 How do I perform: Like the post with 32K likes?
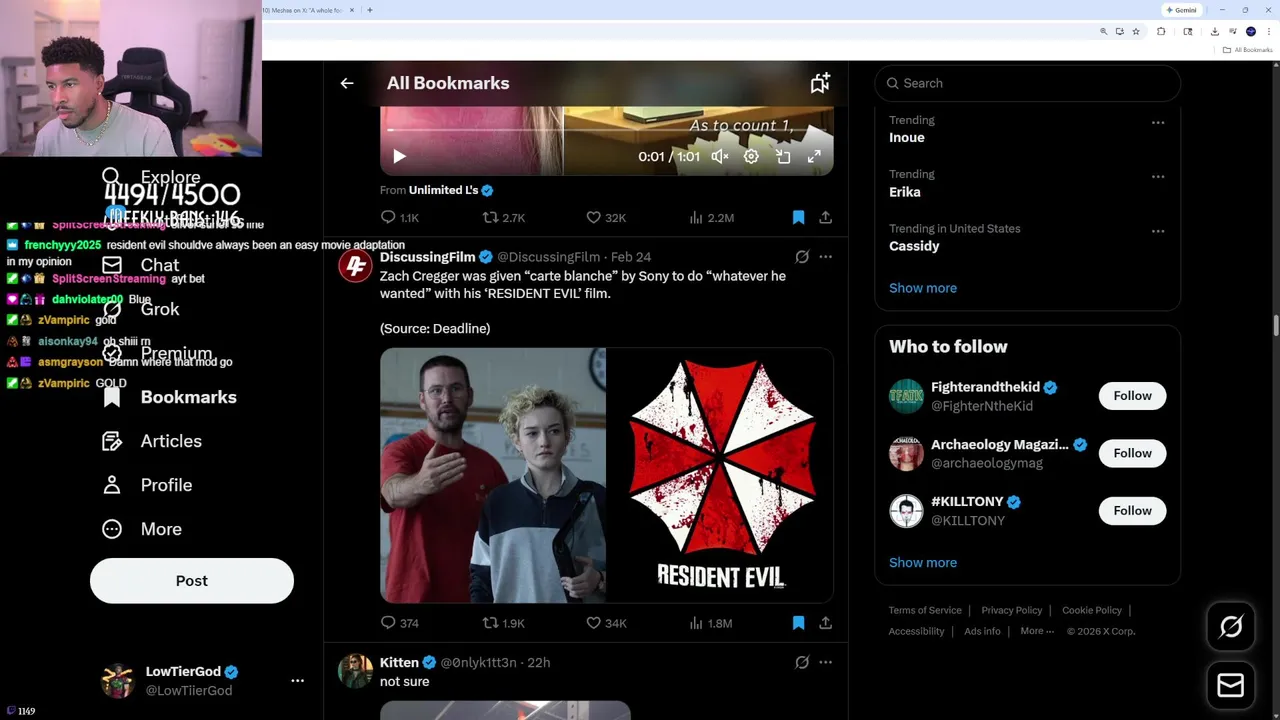point(606,217)
